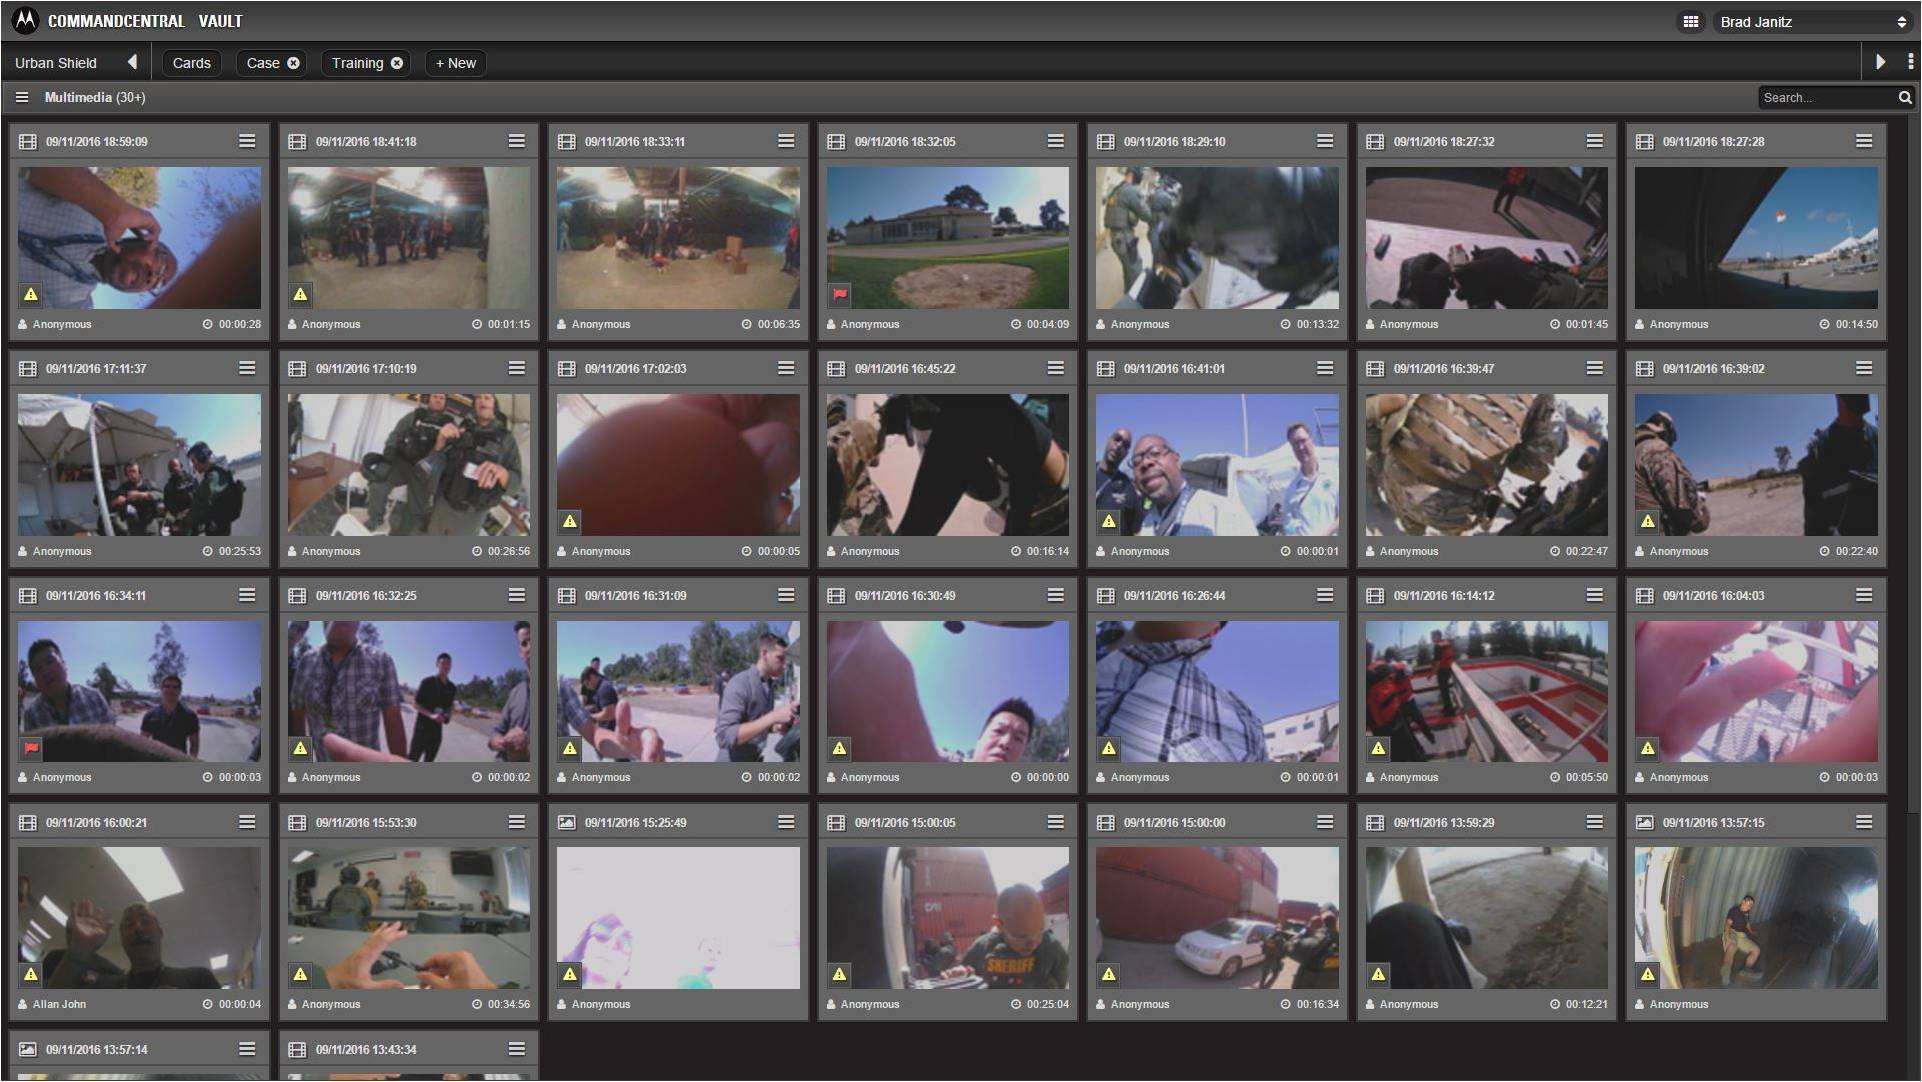Remove the Case filter chip
The height and width of the screenshot is (1082, 1922).
click(x=293, y=62)
